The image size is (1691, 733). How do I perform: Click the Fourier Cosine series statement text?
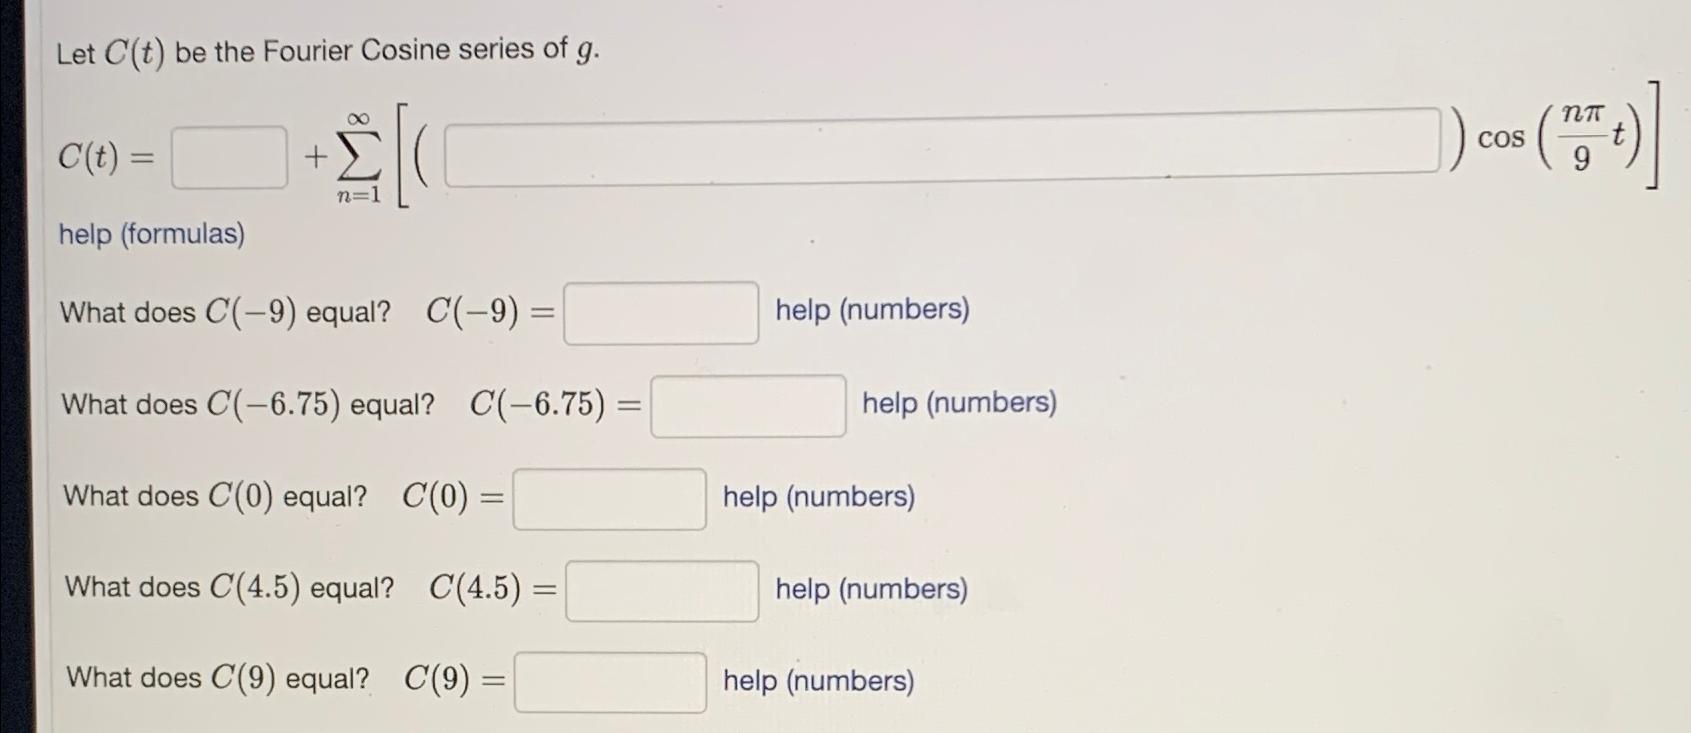click(330, 50)
